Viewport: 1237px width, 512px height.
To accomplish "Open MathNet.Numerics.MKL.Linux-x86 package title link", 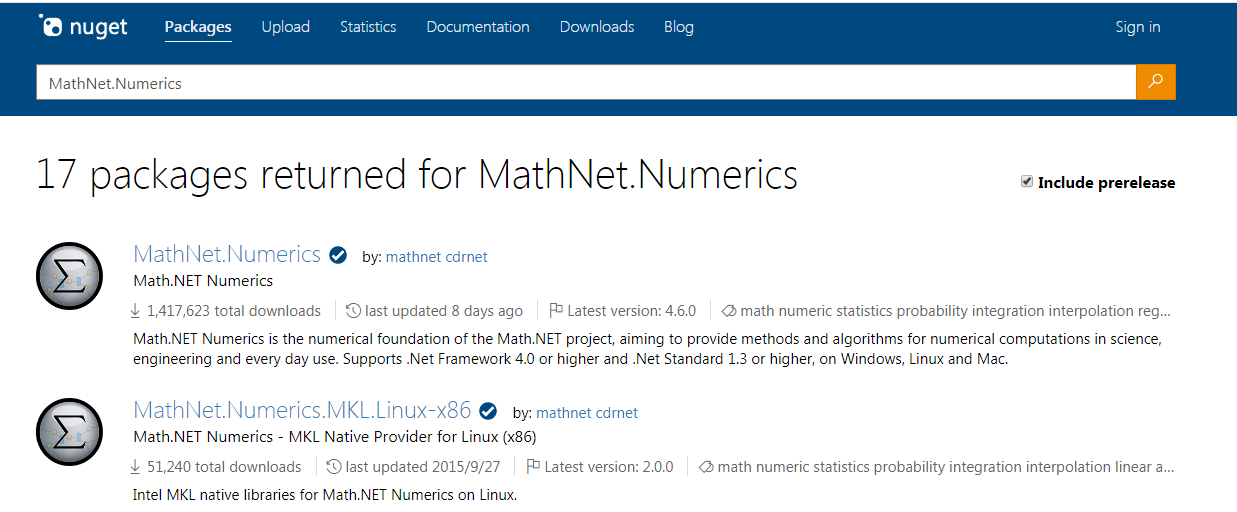I will pos(302,410).
